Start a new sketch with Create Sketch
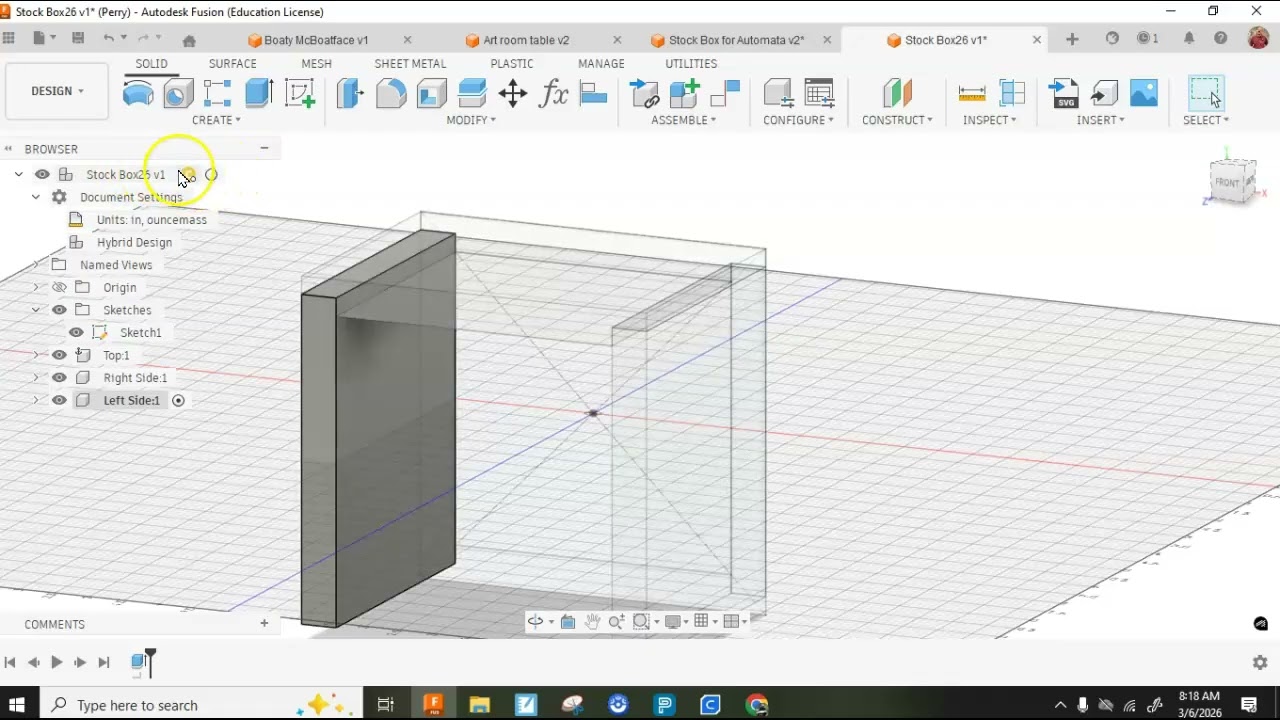 tap(300, 94)
